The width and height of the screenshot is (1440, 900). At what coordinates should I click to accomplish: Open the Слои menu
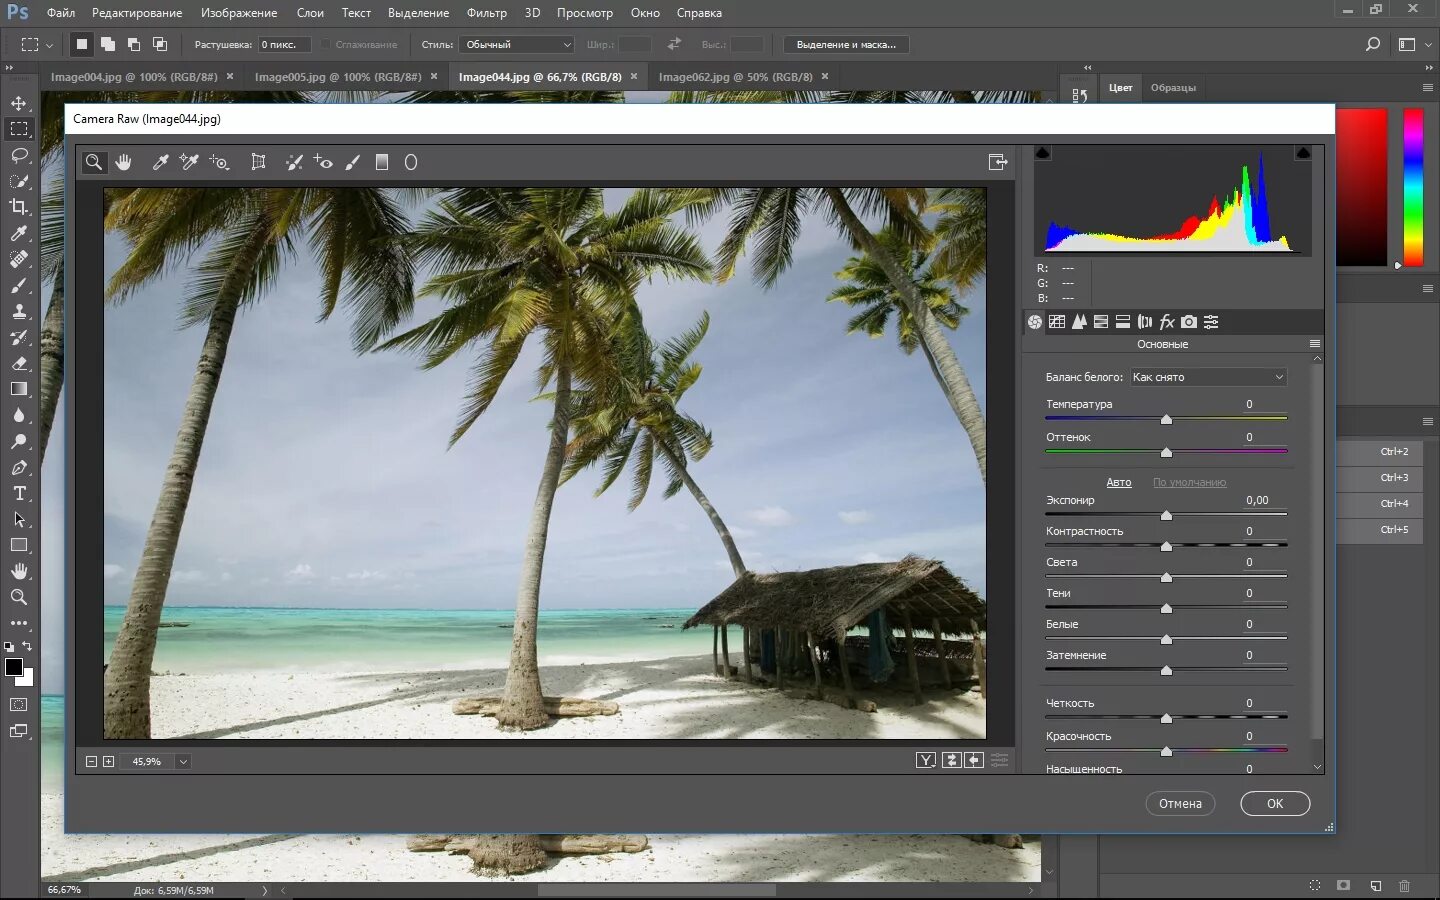(x=310, y=13)
